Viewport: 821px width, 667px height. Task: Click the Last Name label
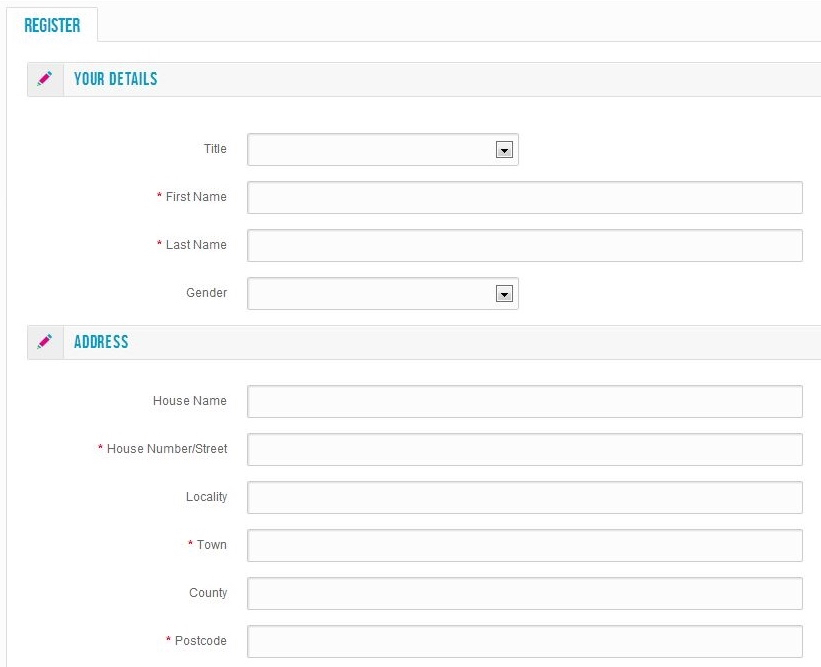196,245
